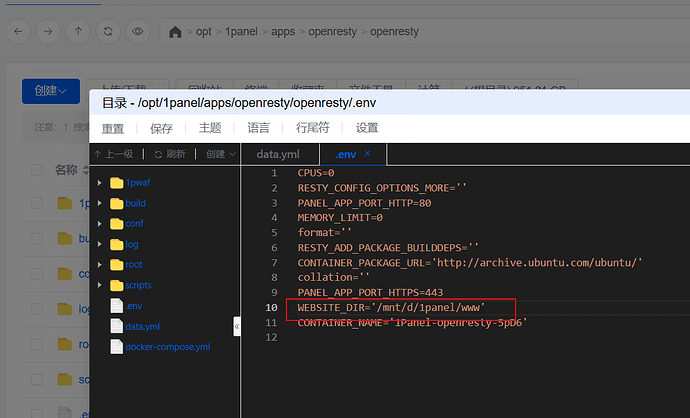
Task: Click the scripts folder icon
Action: click(117, 285)
